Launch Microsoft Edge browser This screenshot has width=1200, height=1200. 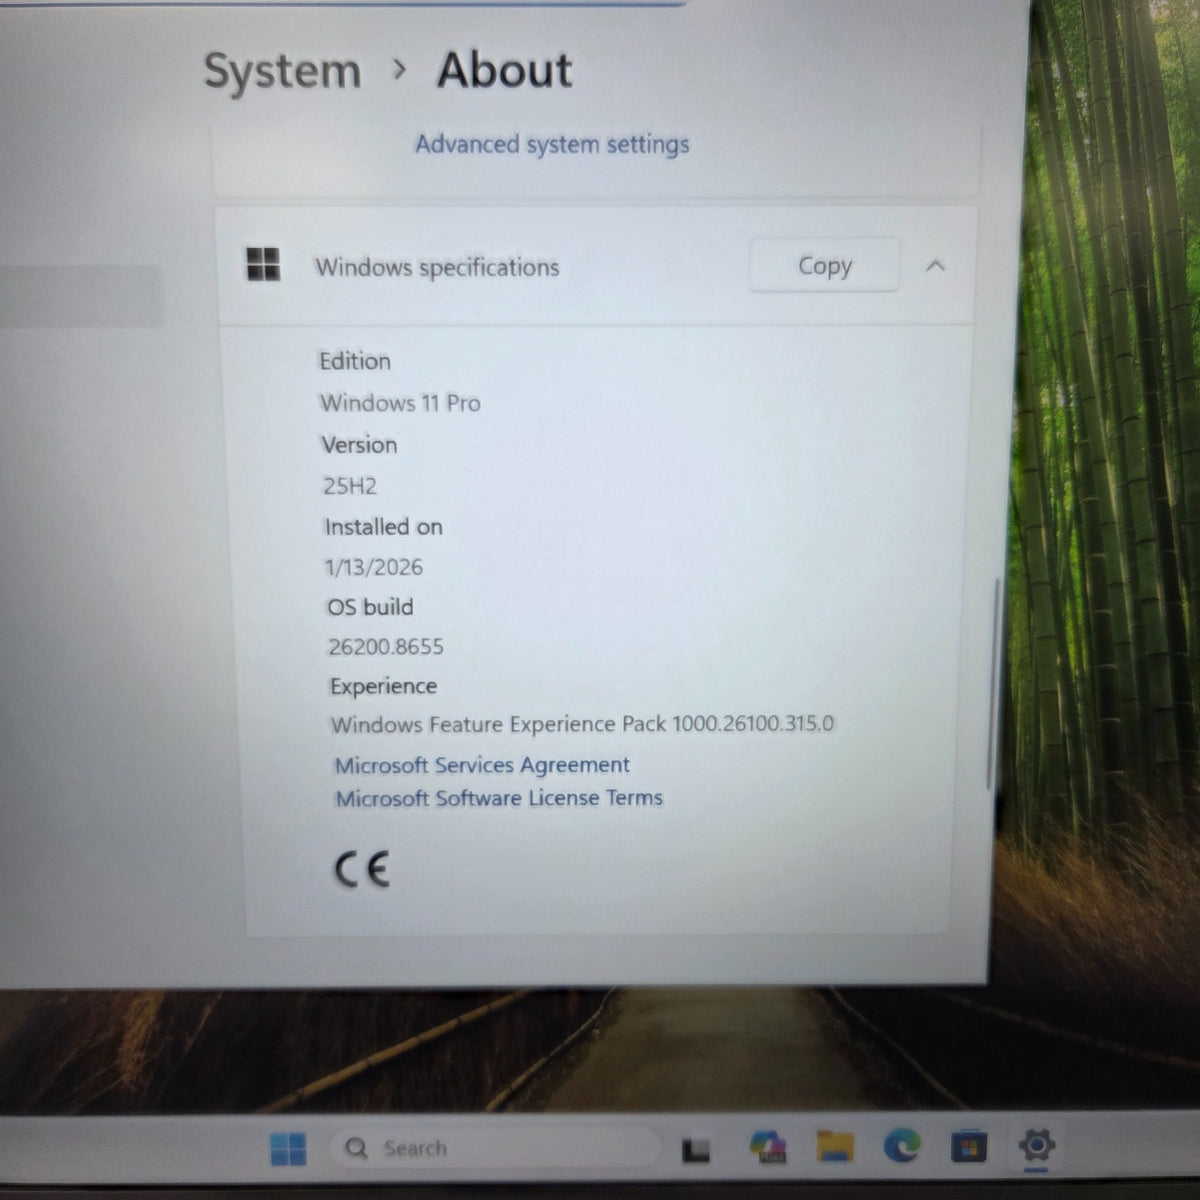pyautogui.click(x=901, y=1146)
